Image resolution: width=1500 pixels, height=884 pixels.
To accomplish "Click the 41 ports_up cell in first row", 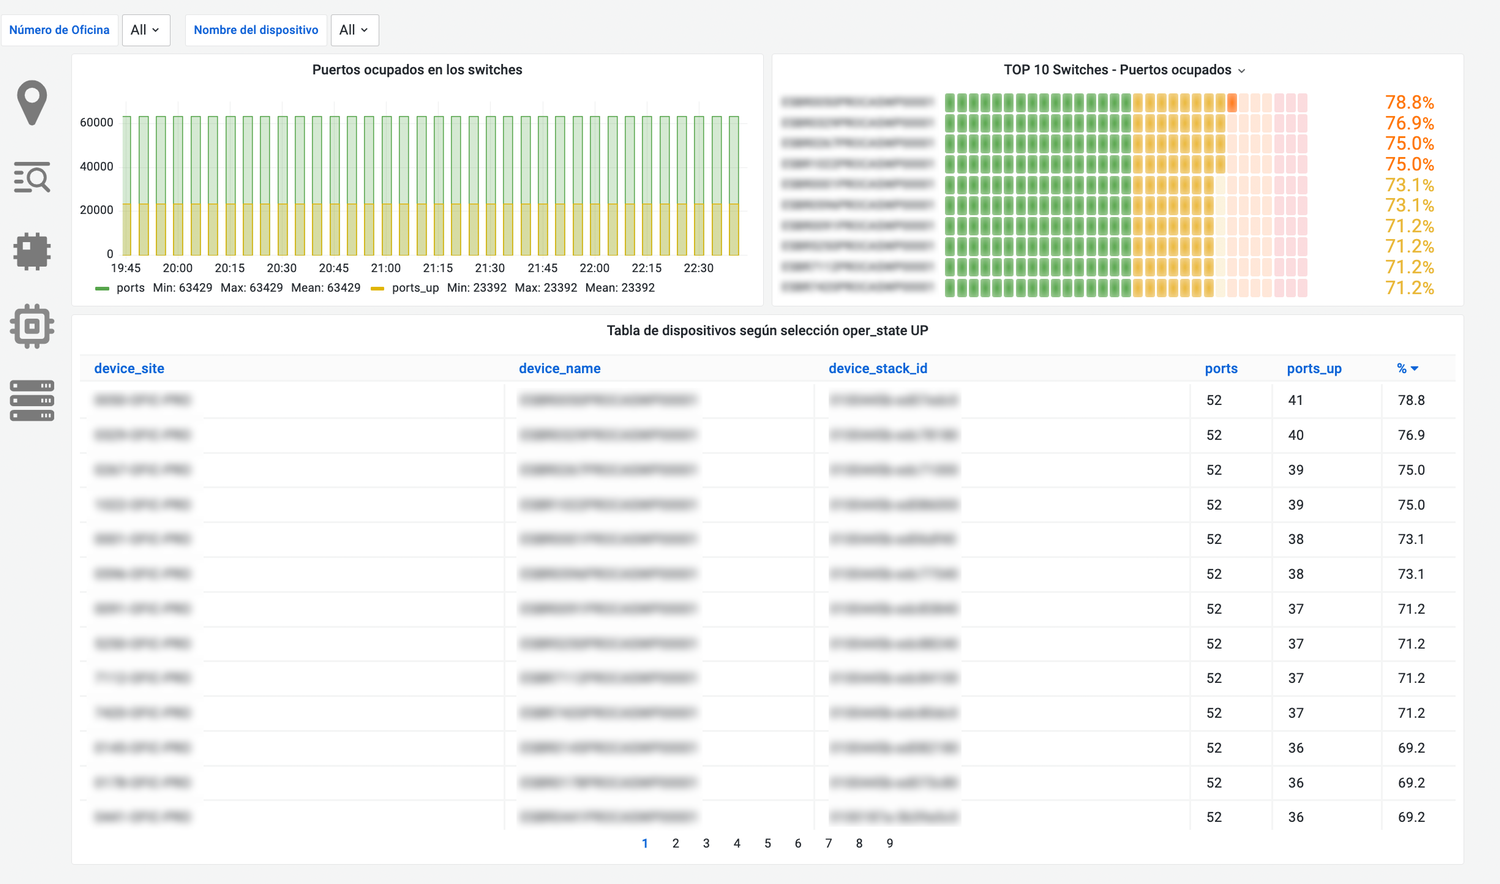I will coord(1296,400).
